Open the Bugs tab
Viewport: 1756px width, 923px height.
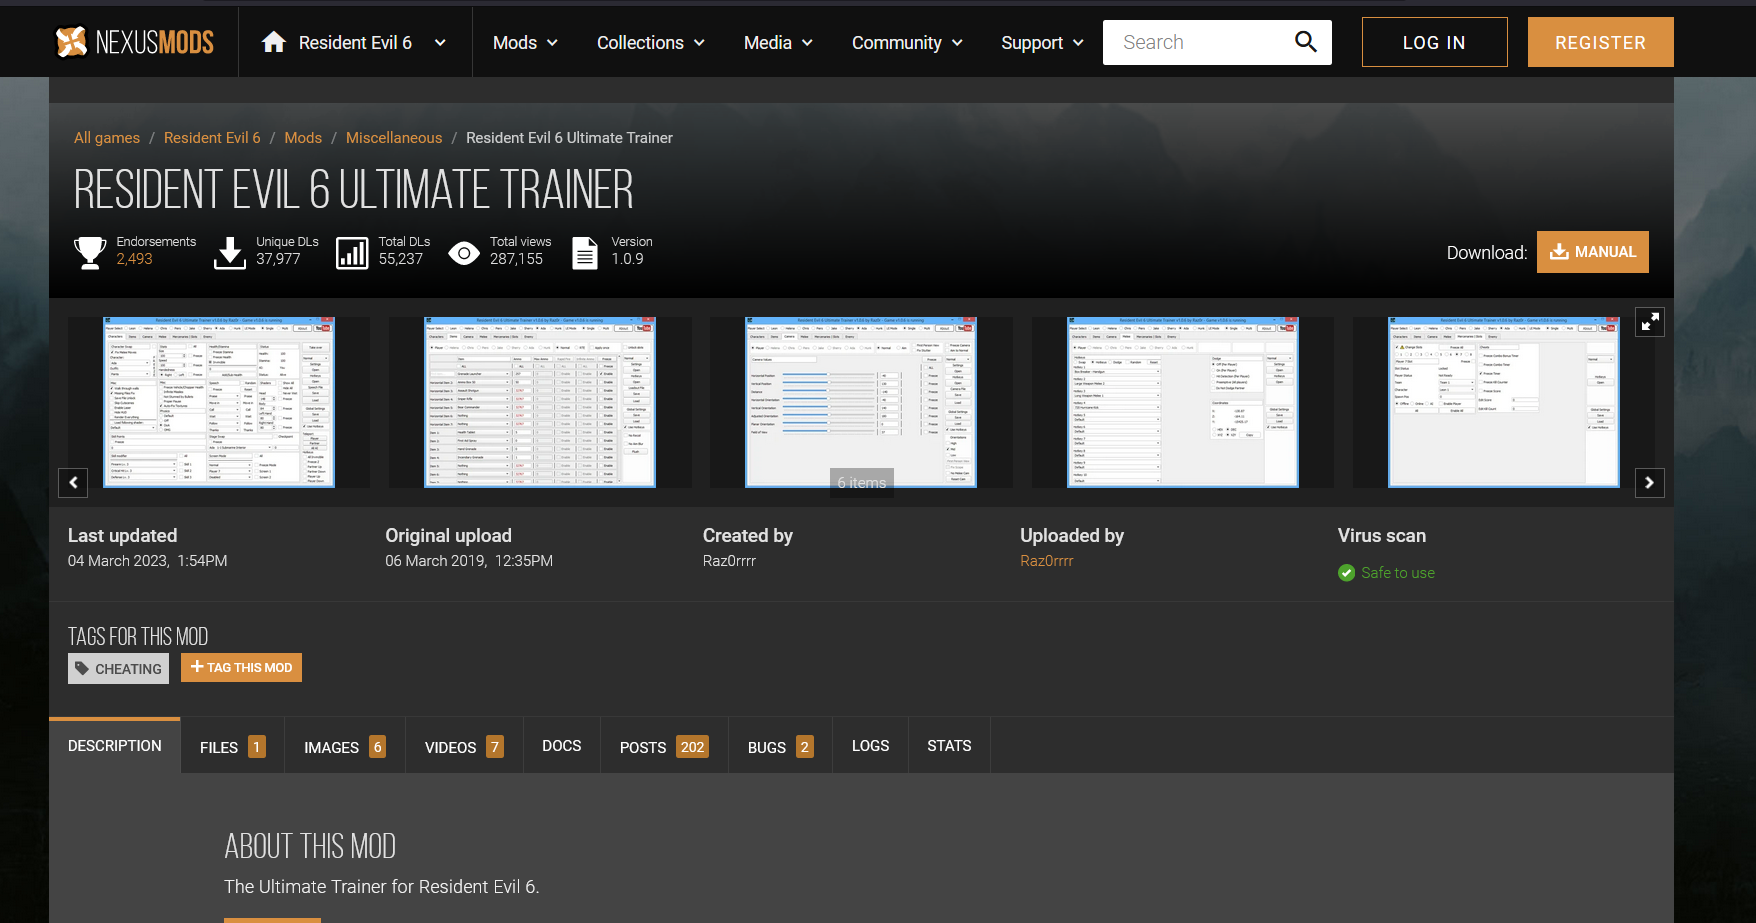[780, 746]
